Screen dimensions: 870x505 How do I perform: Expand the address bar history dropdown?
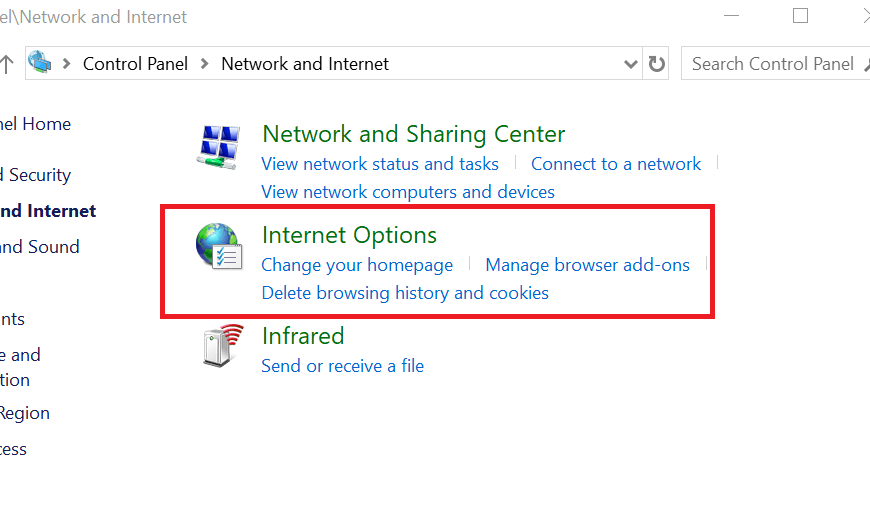pos(630,64)
